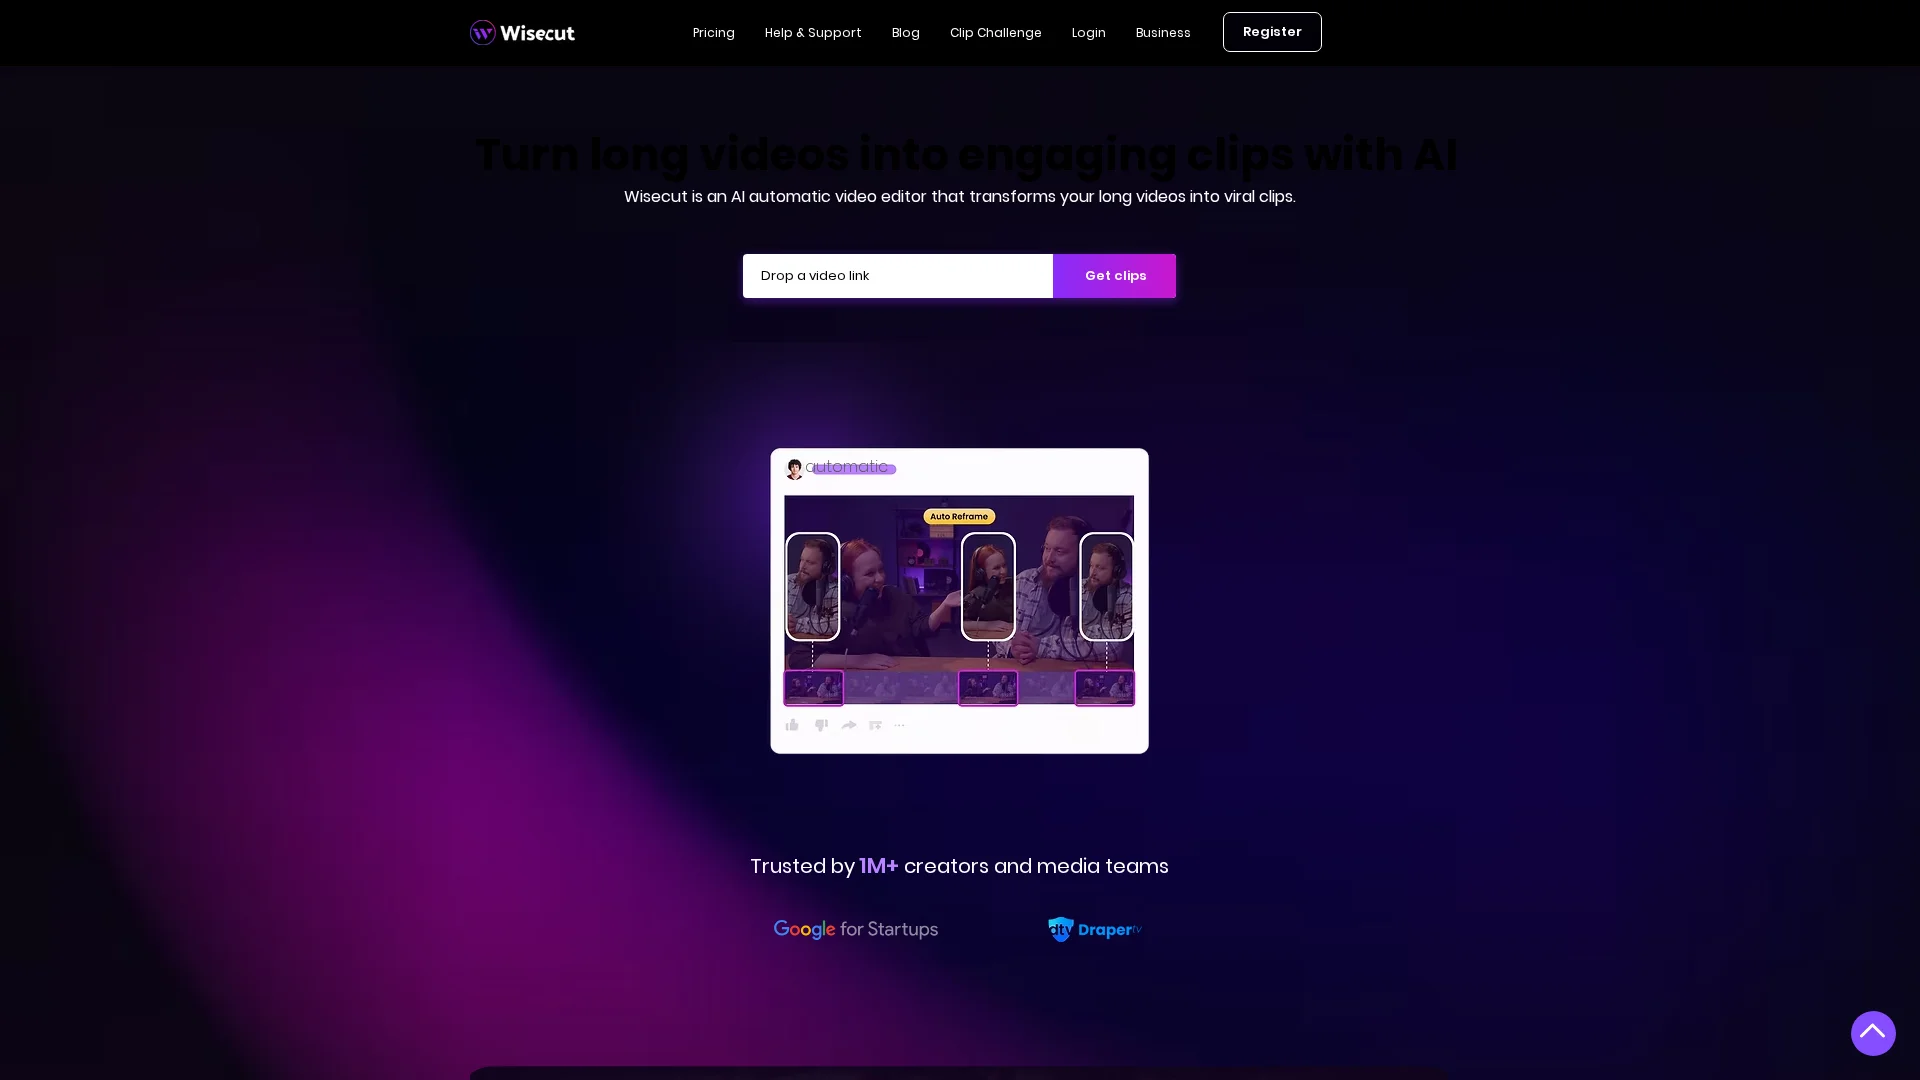Viewport: 1920px width, 1080px height.
Task: Click the Get clips button
Action: click(1115, 276)
